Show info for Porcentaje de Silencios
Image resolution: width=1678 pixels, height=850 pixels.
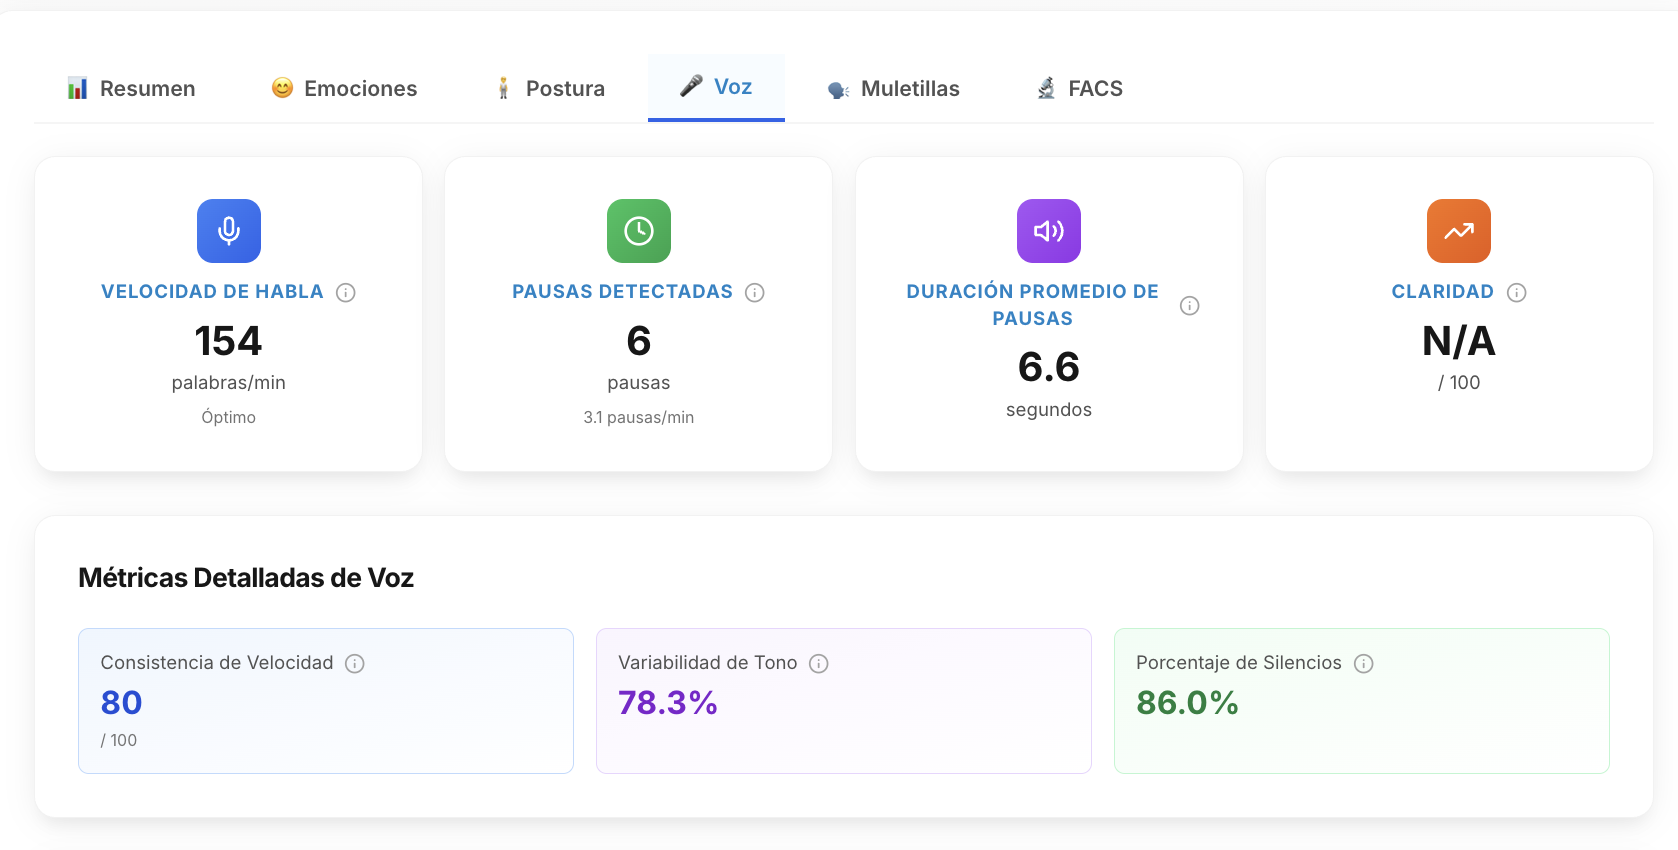[x=1364, y=663]
